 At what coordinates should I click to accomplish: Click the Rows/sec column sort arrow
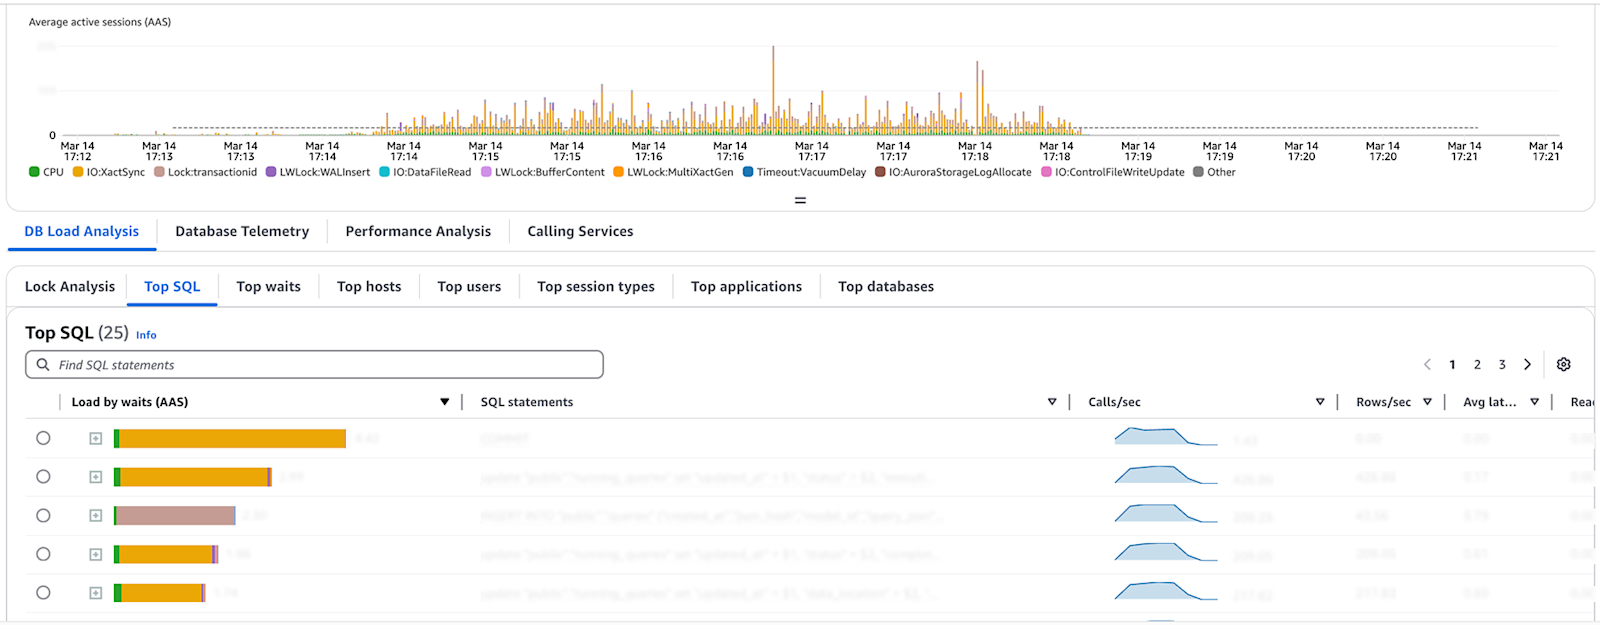point(1427,402)
